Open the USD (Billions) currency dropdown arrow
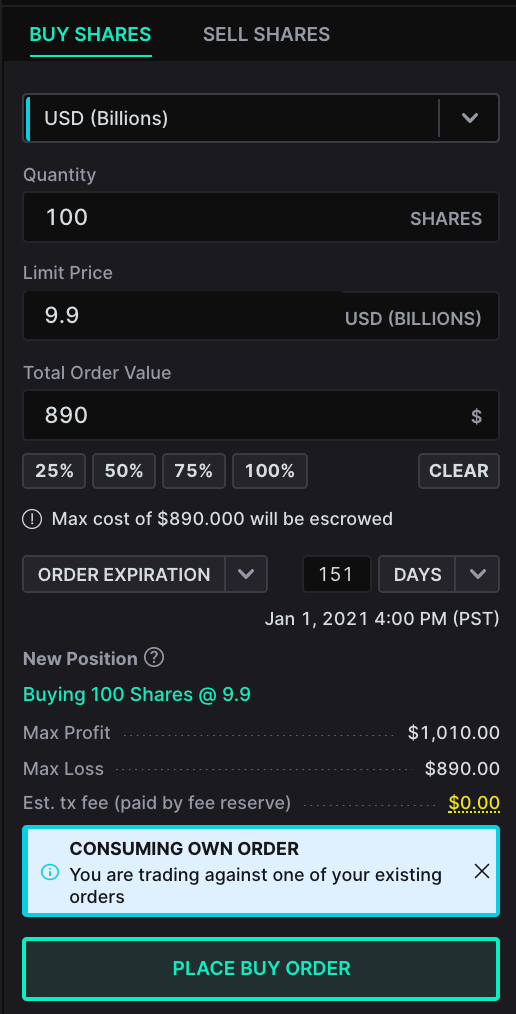 [469, 118]
